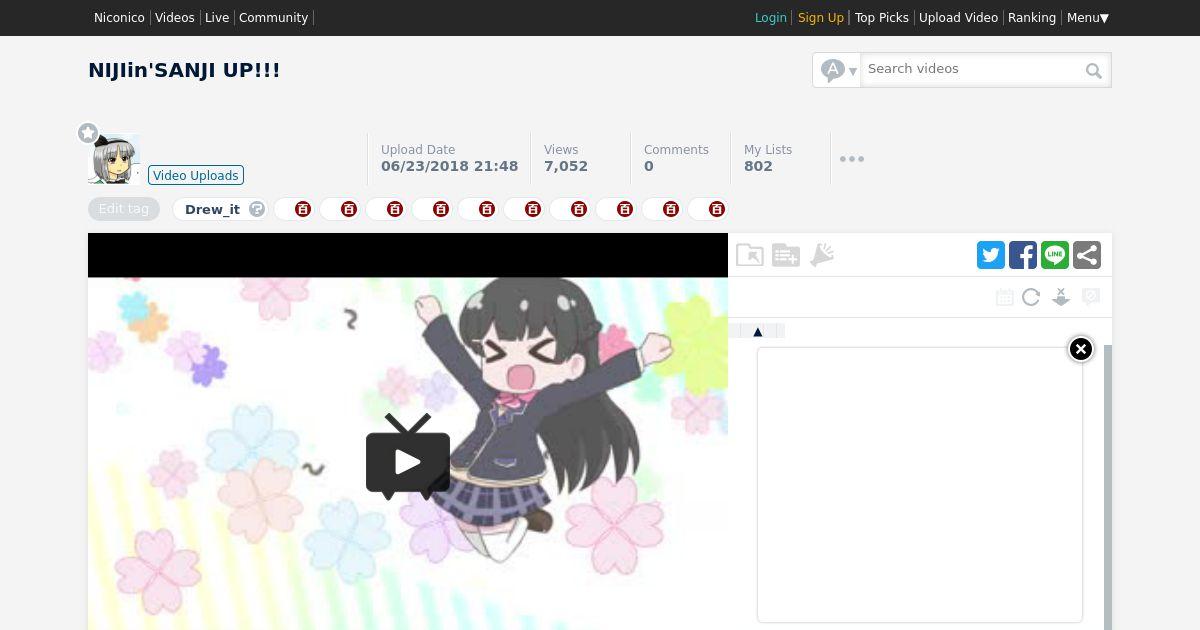Go to Niconico home link
The height and width of the screenshot is (630, 1200).
pos(119,18)
